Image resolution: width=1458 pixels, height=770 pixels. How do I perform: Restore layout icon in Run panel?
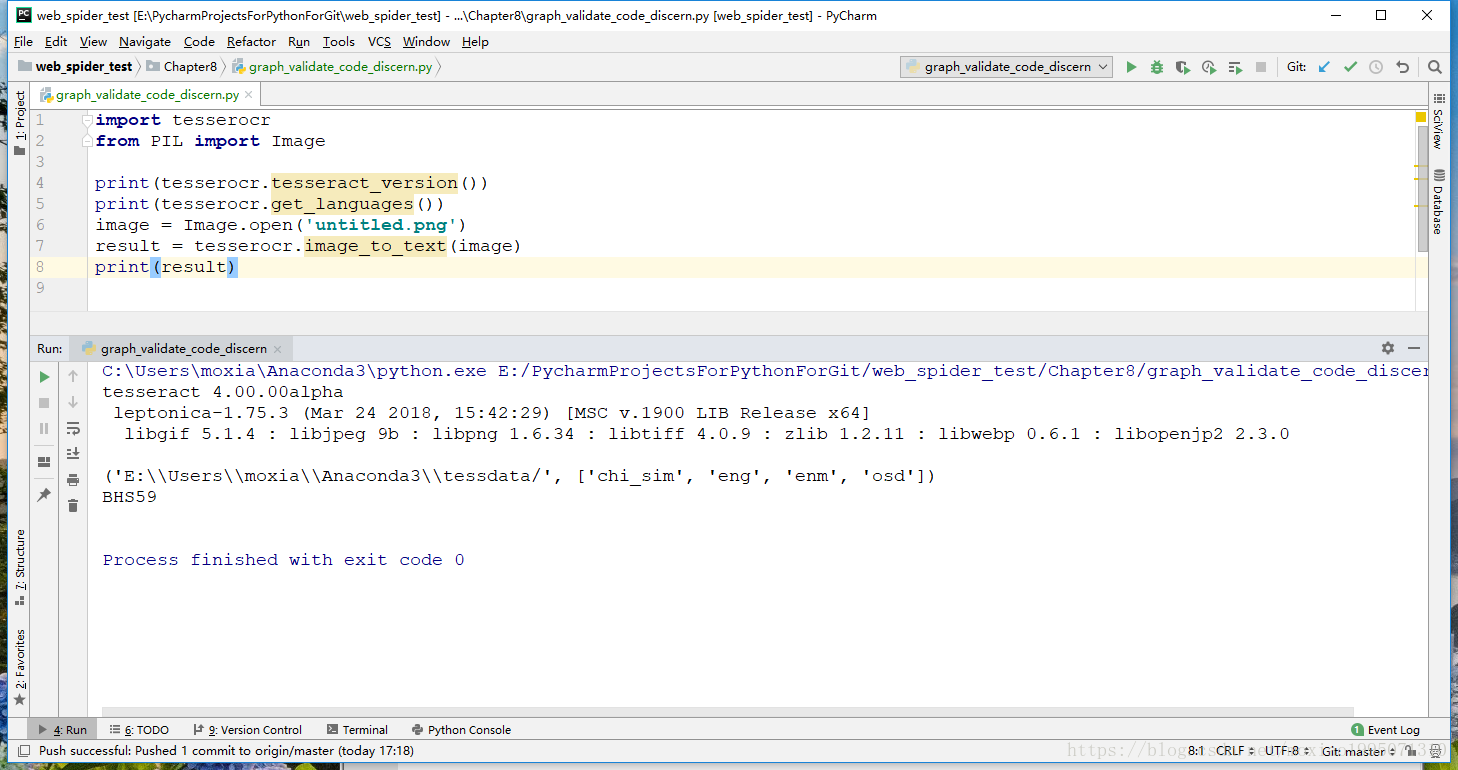coord(44,462)
